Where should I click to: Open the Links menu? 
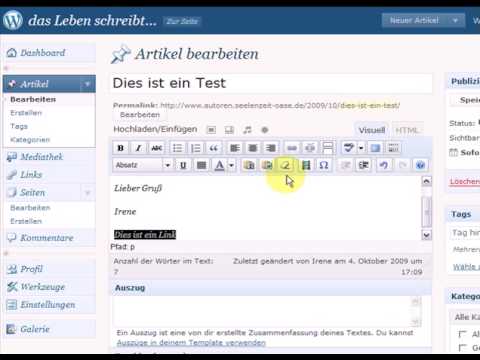click(x=31, y=174)
